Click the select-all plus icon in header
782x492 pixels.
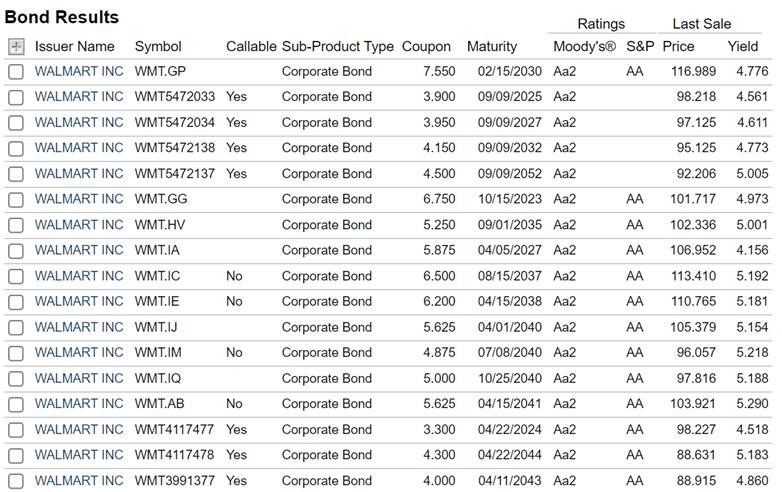click(x=16, y=47)
